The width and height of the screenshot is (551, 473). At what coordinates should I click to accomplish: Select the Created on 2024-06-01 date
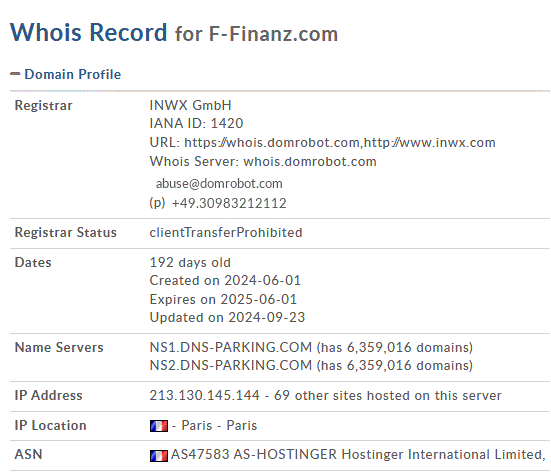tap(225, 280)
